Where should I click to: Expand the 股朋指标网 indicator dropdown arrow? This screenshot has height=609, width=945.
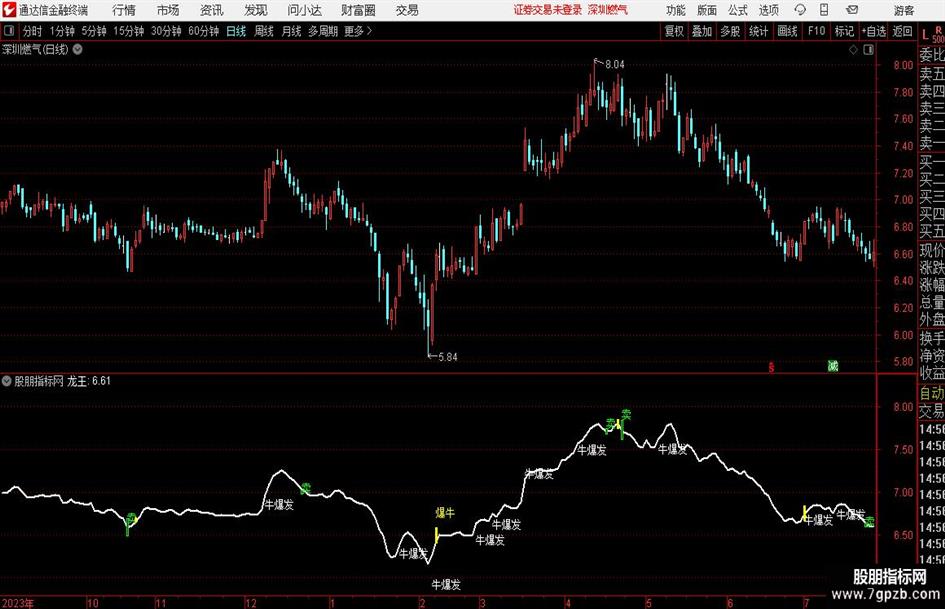(x=7, y=380)
